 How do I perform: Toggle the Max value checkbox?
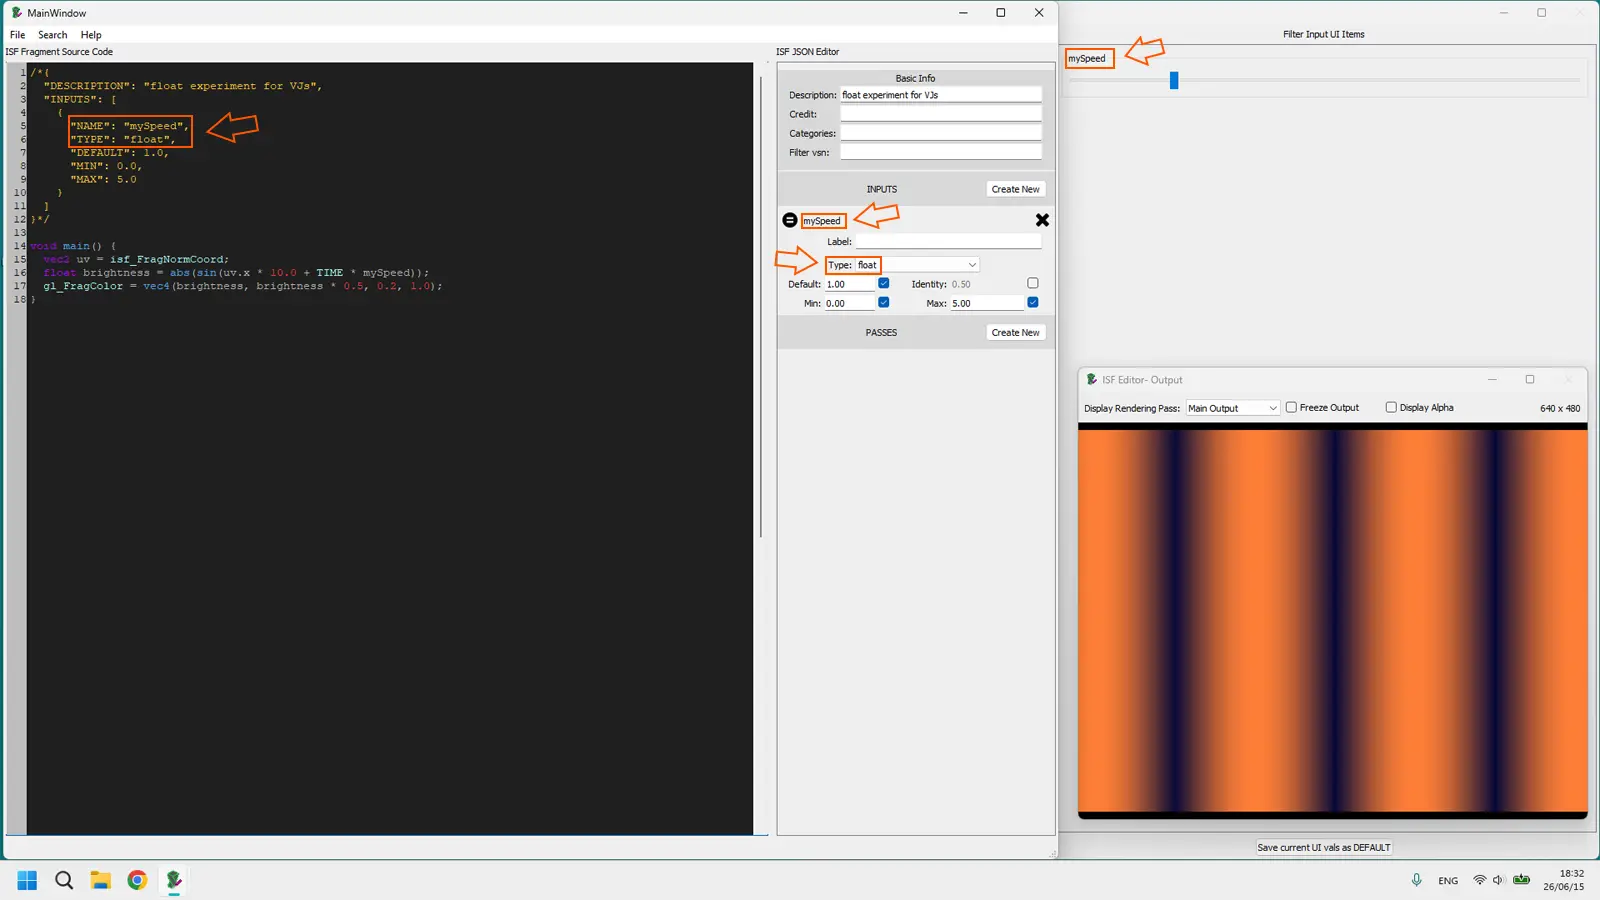tap(1033, 303)
